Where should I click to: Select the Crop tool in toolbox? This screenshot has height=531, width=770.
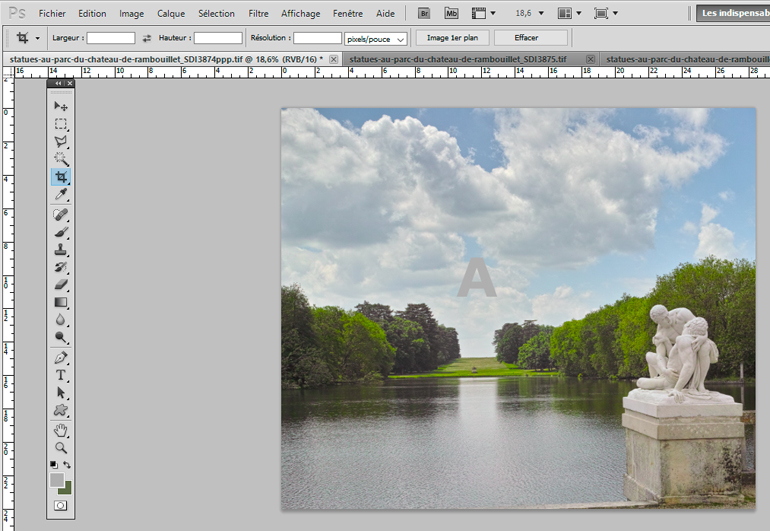click(x=60, y=177)
